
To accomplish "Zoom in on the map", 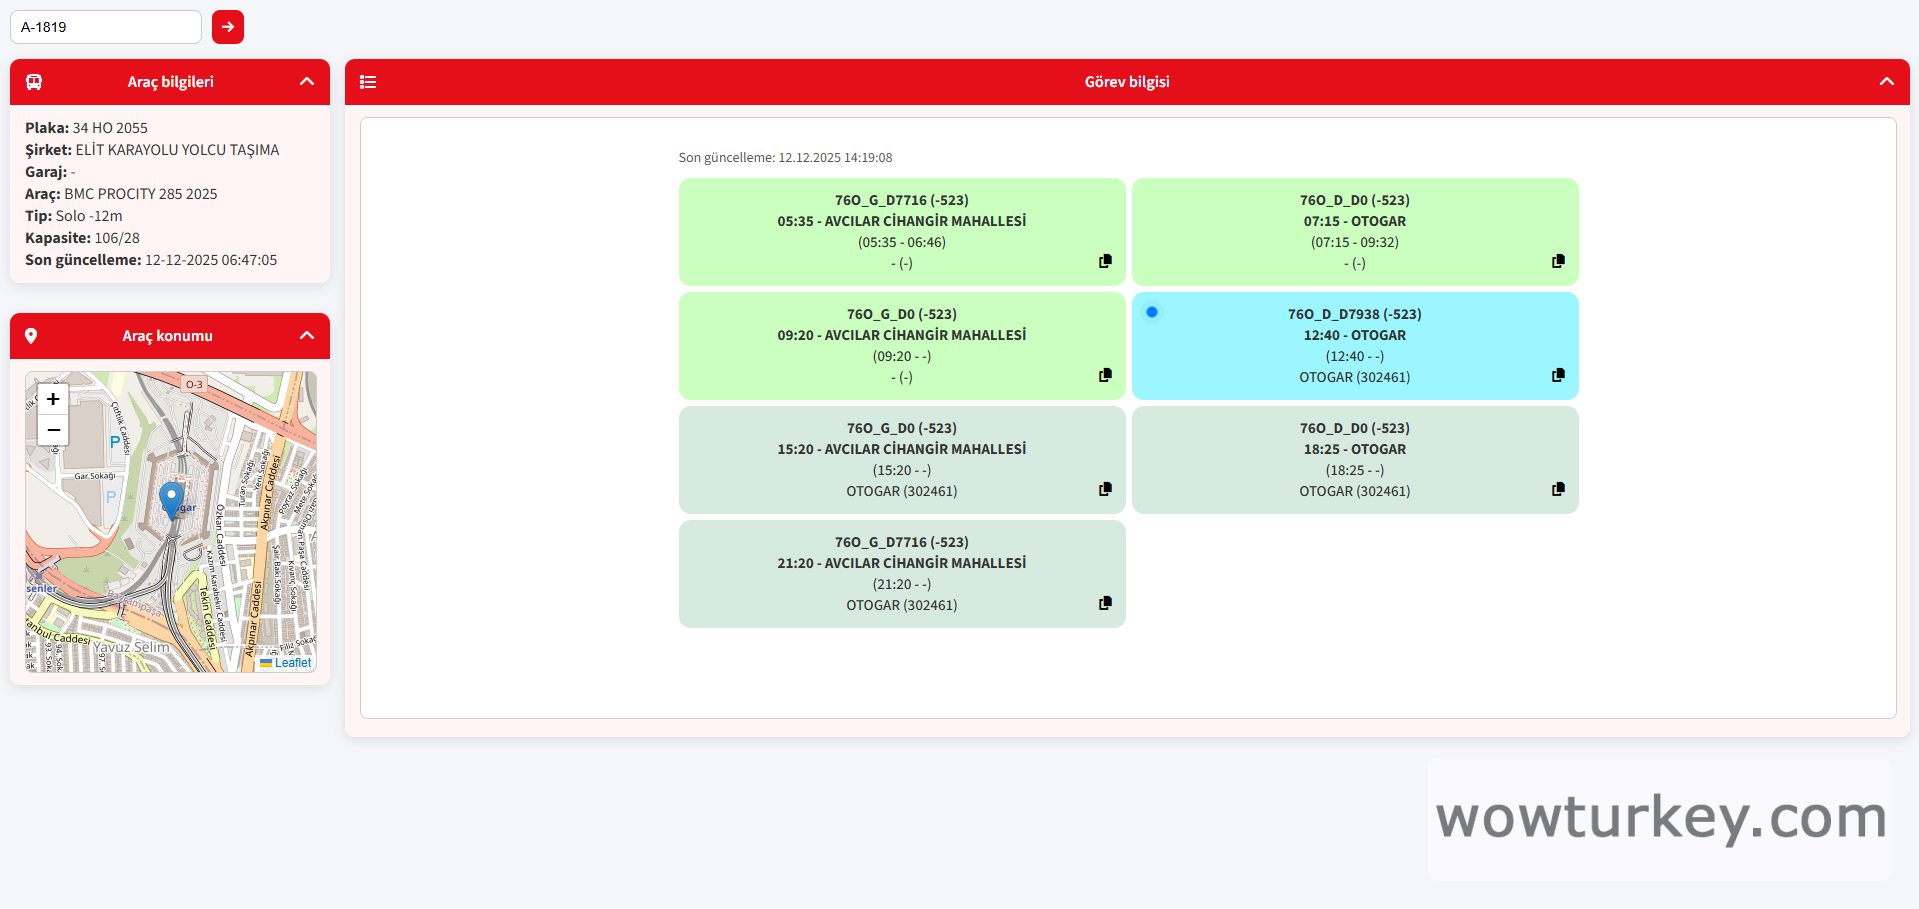I will pyautogui.click(x=53, y=399).
